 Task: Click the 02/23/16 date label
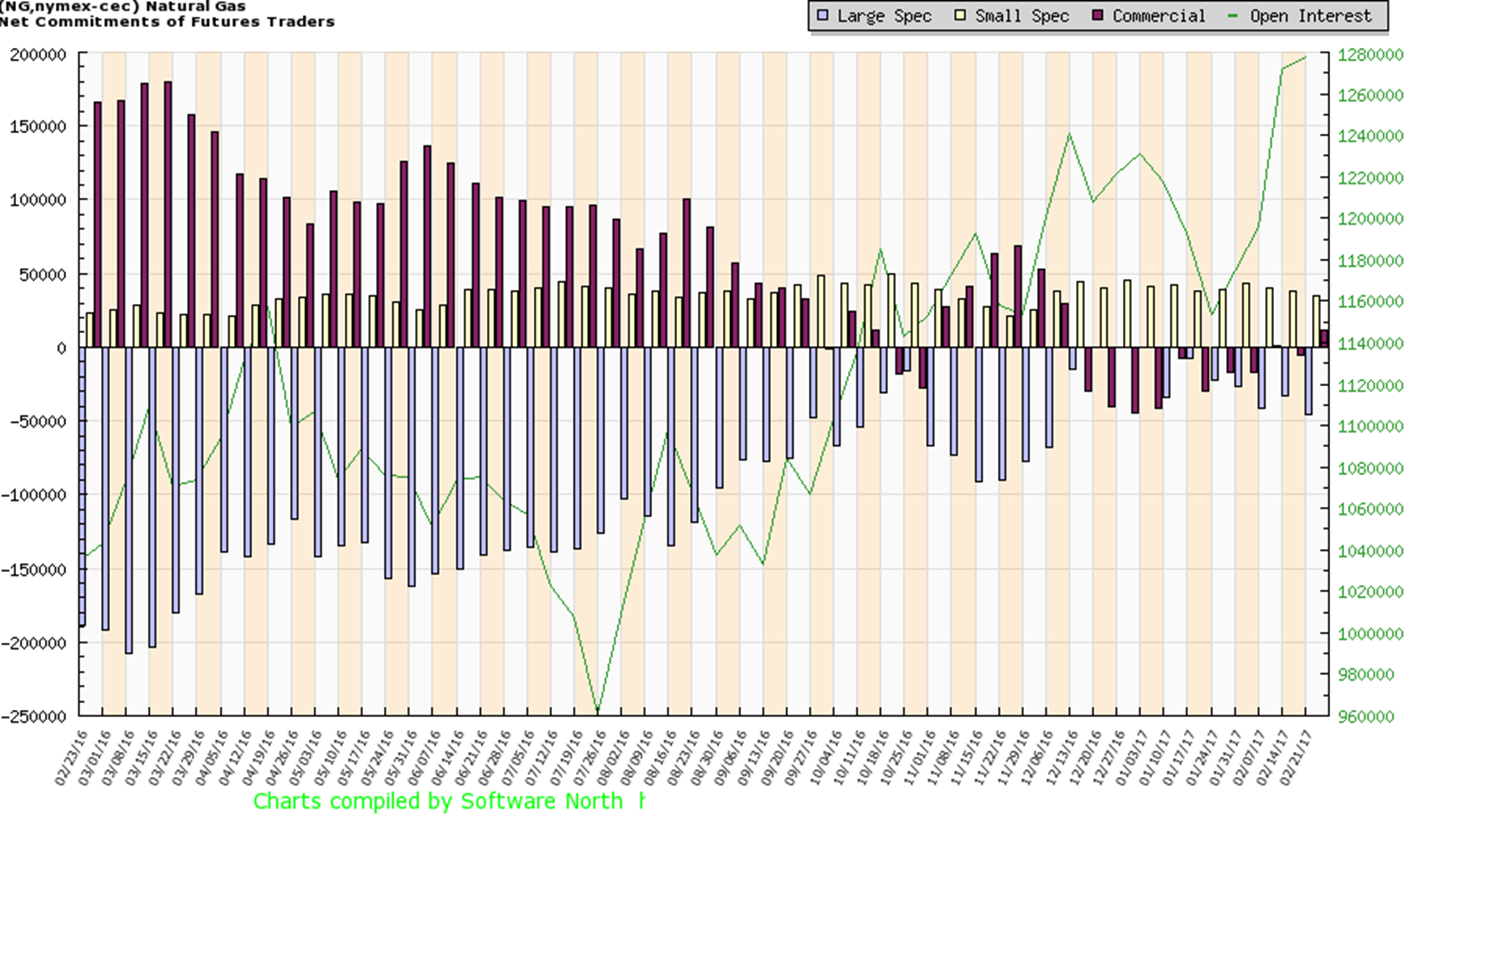[x=73, y=756]
